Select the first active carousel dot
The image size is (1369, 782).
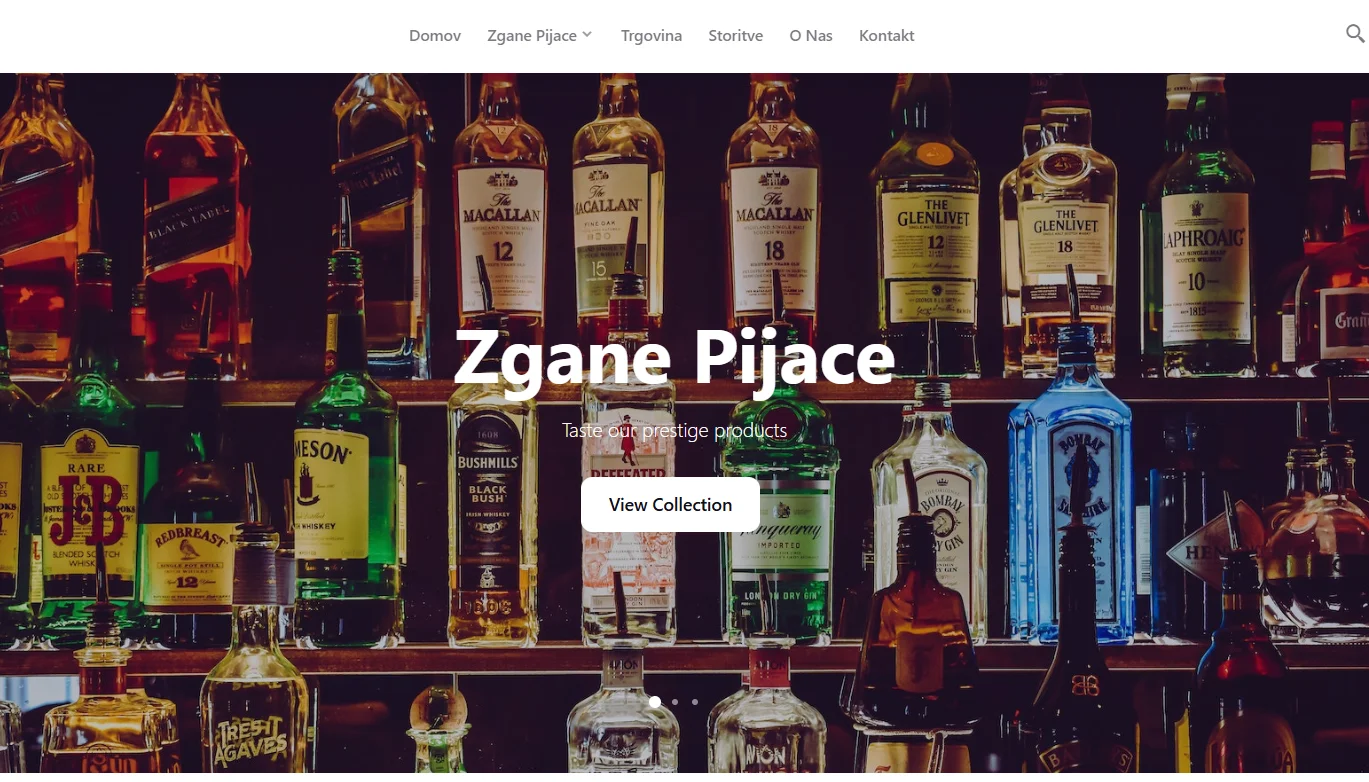pos(655,702)
